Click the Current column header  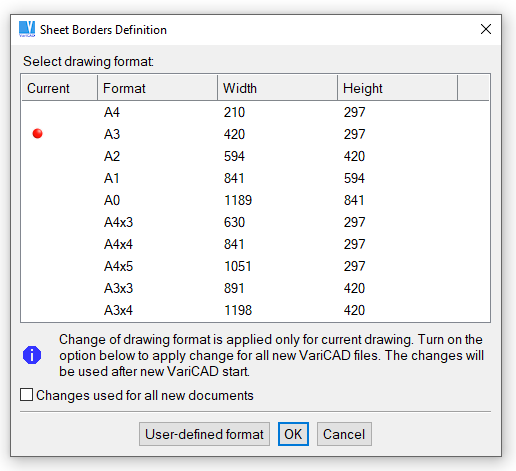point(59,88)
